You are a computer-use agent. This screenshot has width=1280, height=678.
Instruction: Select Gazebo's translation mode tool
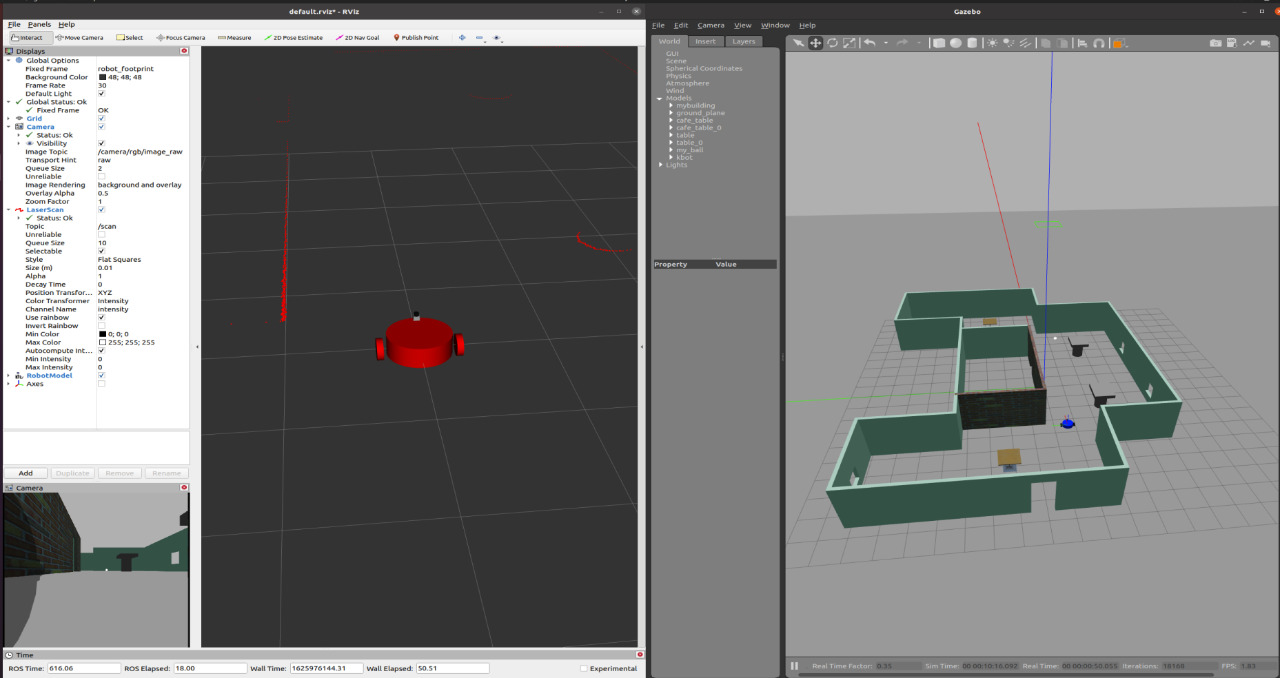tap(815, 43)
